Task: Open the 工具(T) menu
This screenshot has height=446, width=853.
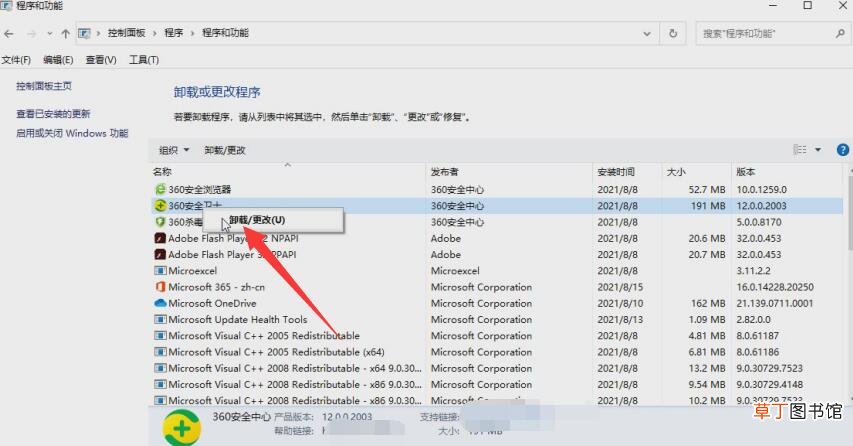Action: coord(144,60)
